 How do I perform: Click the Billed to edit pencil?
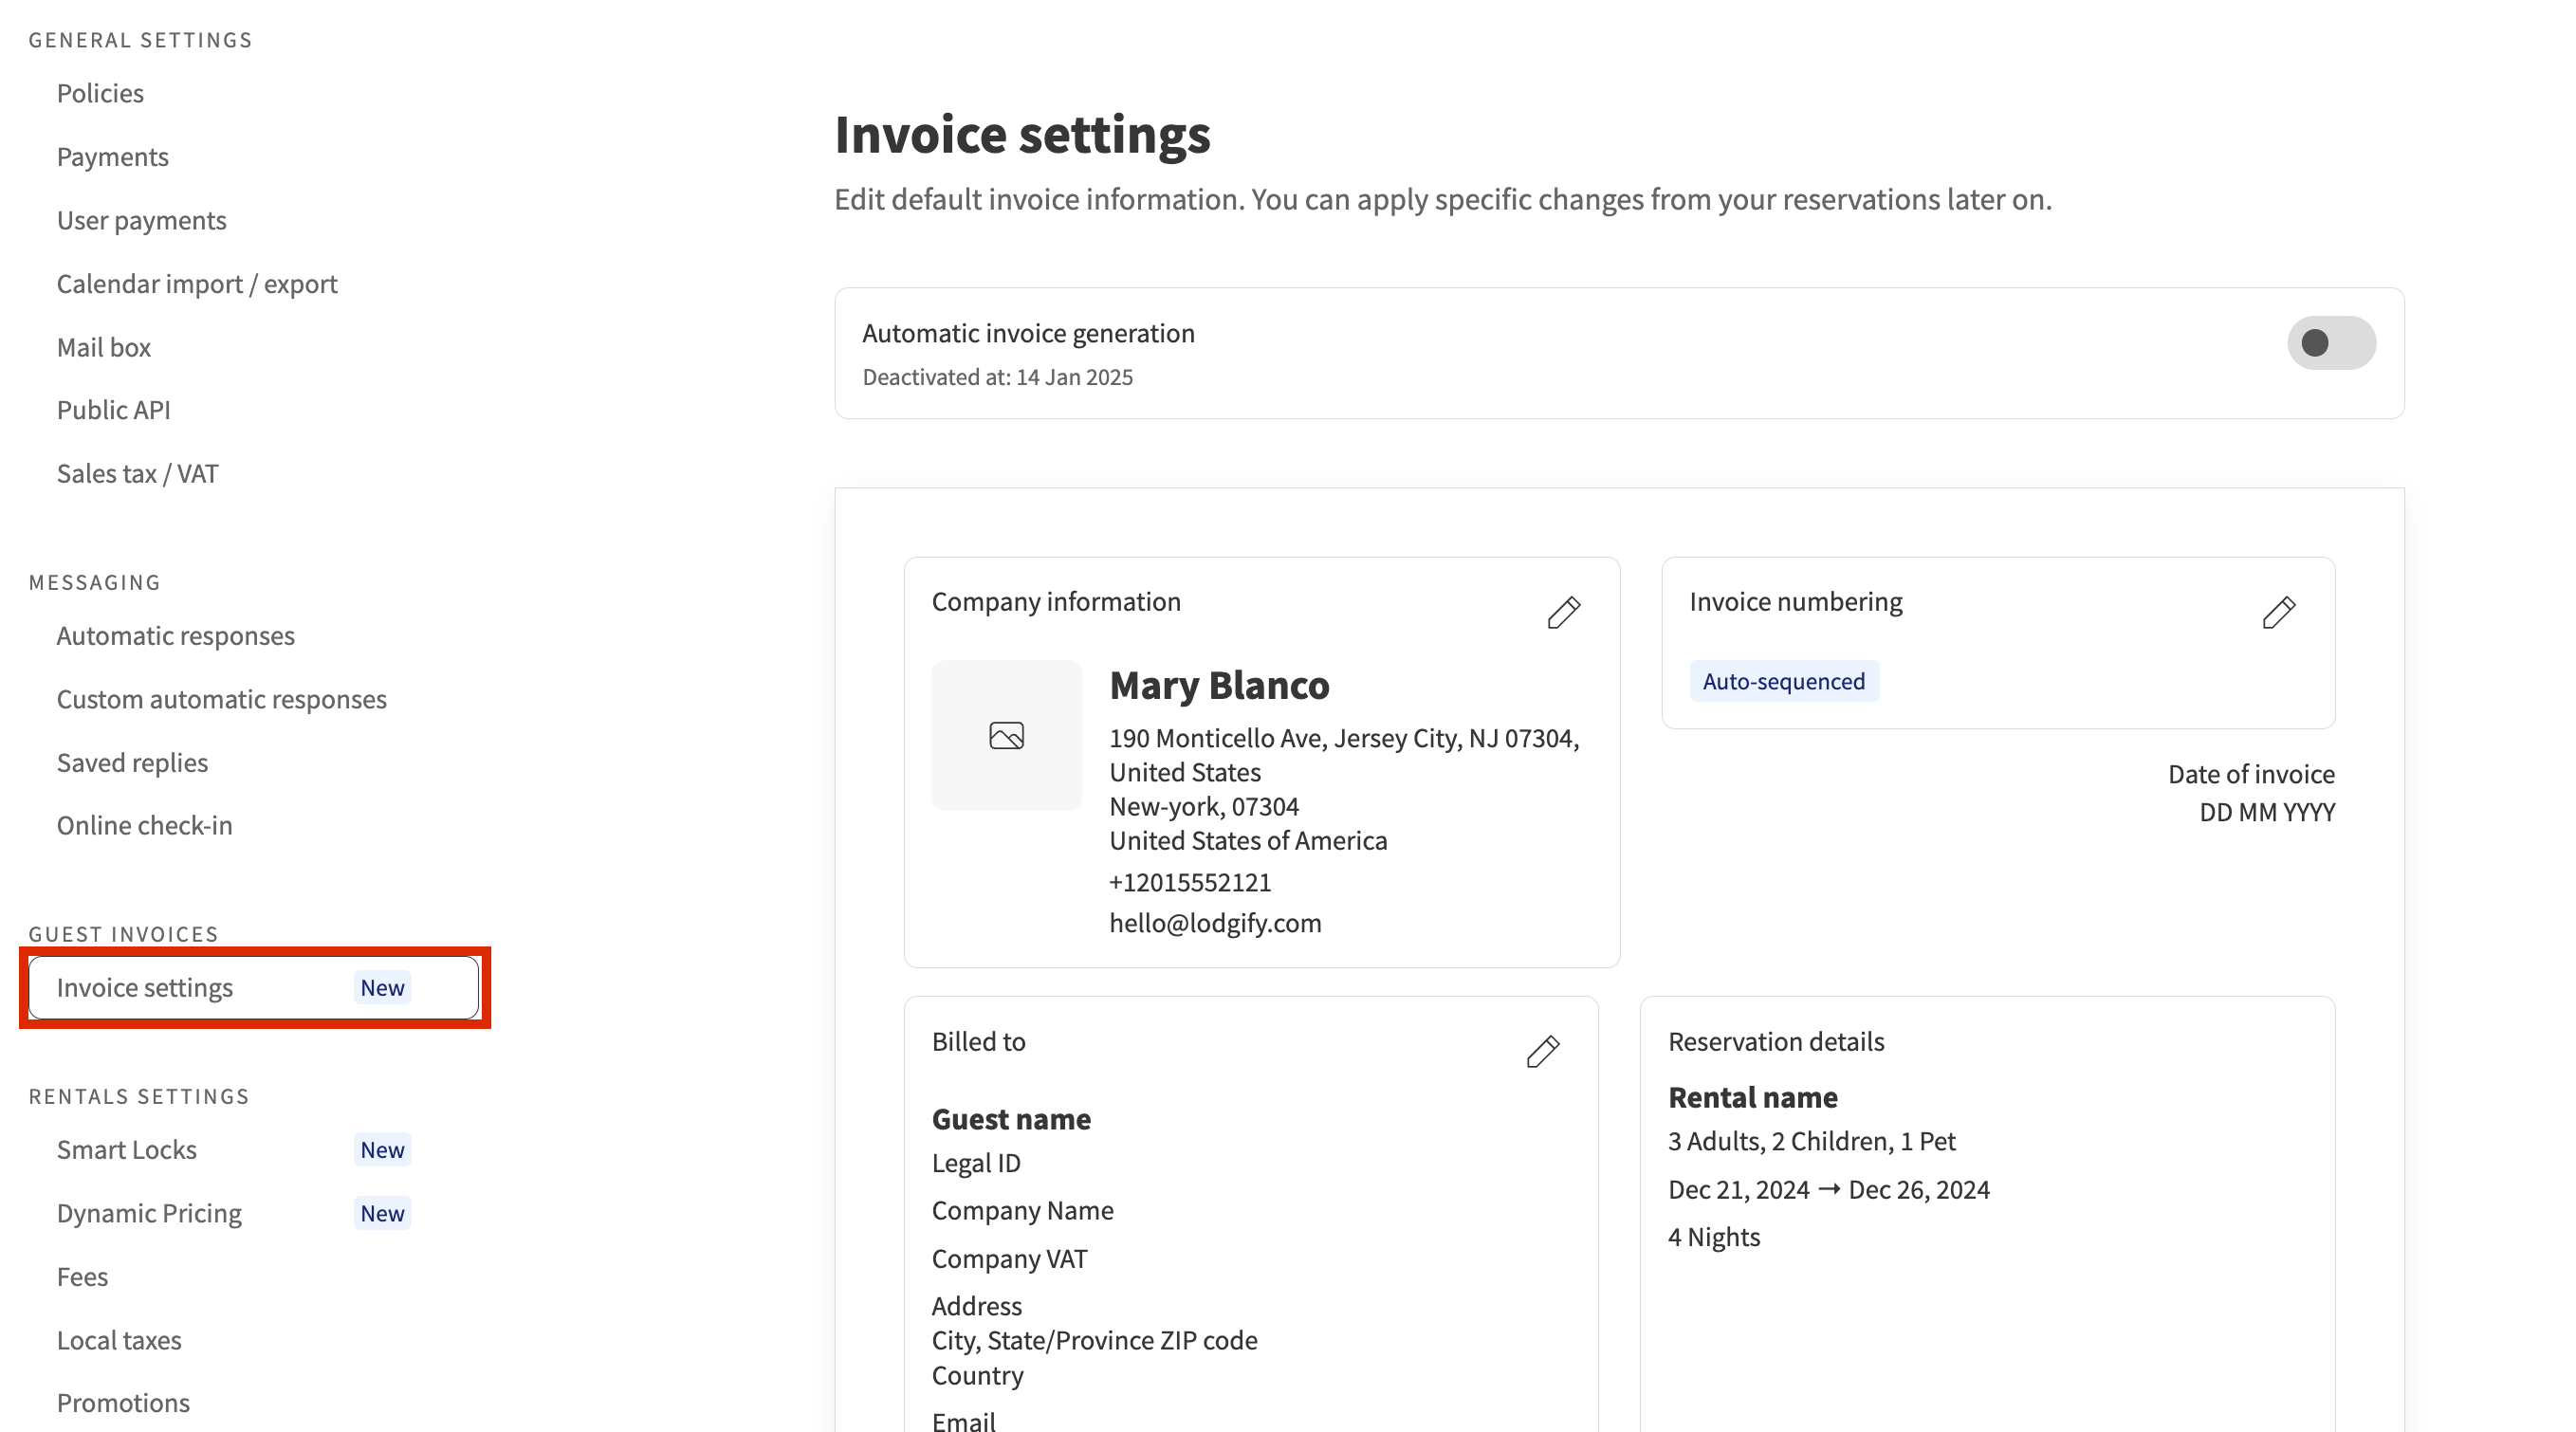[1543, 1052]
